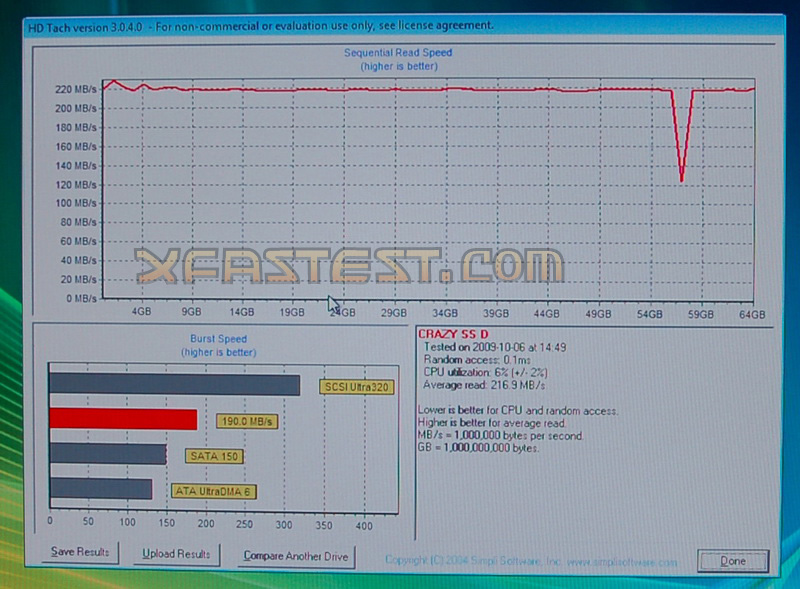Image resolution: width=800 pixels, height=589 pixels.
Task: Open Compare Another Drive
Action: [x=296, y=556]
